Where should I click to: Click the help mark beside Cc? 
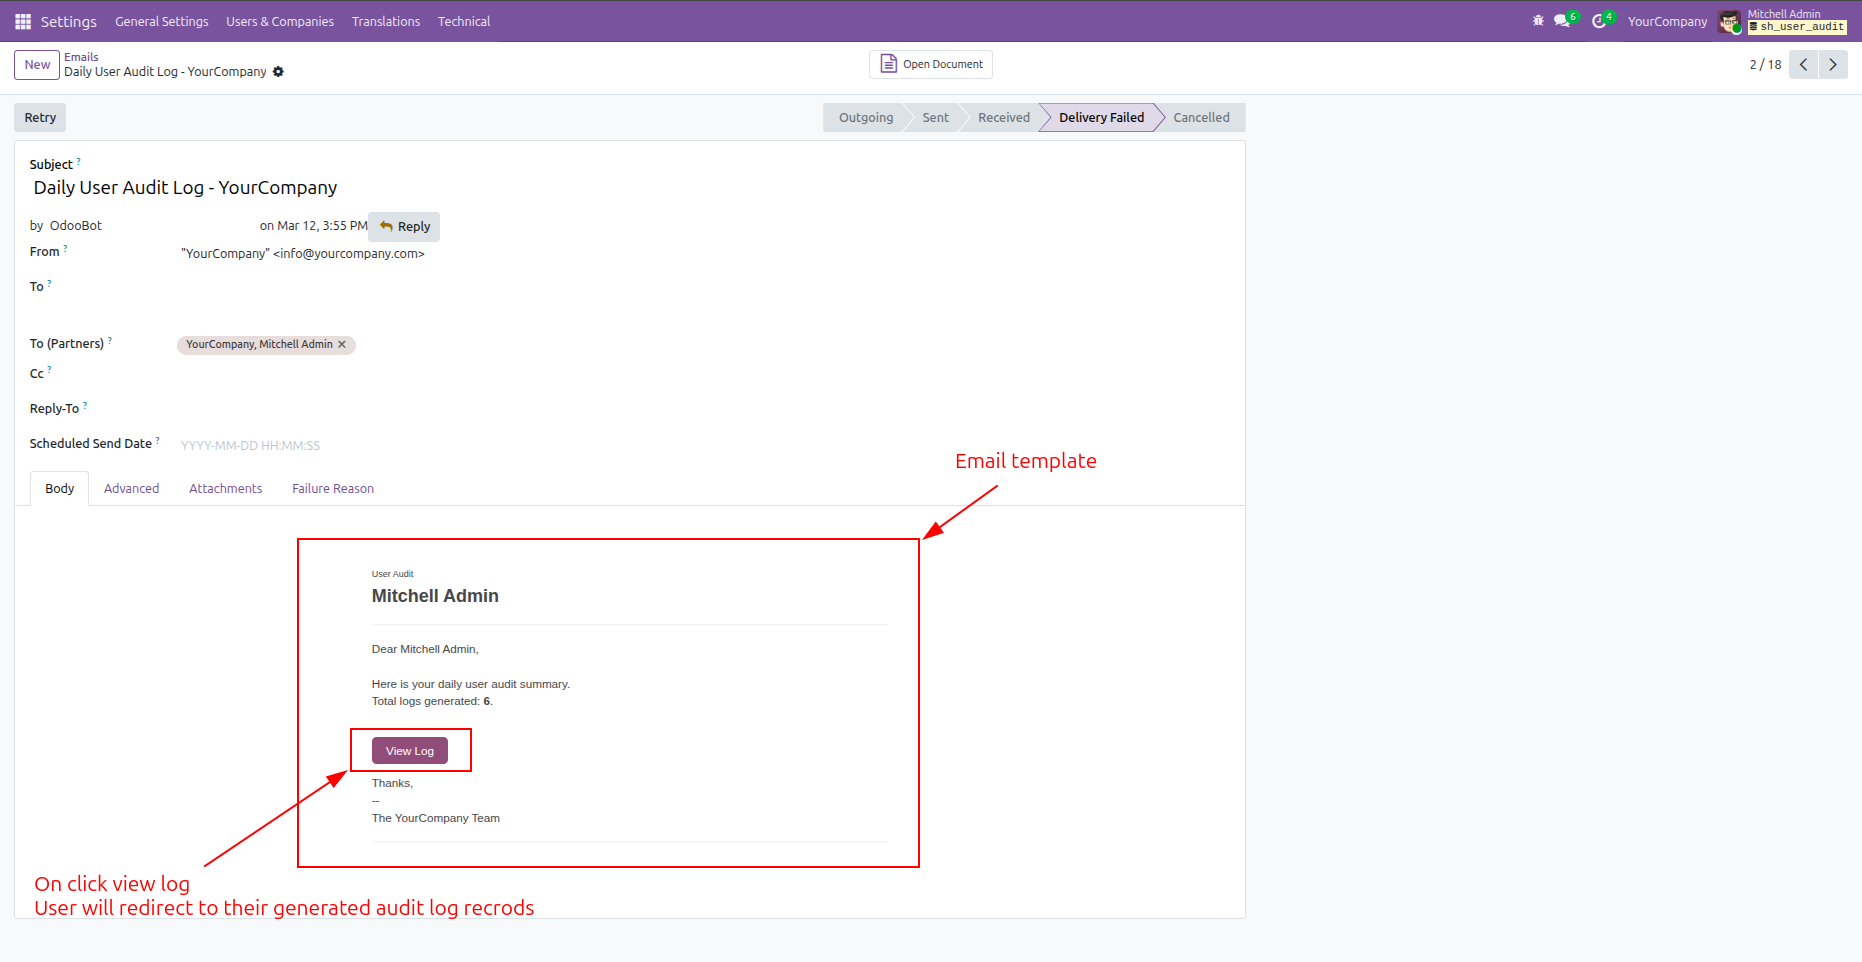point(49,370)
